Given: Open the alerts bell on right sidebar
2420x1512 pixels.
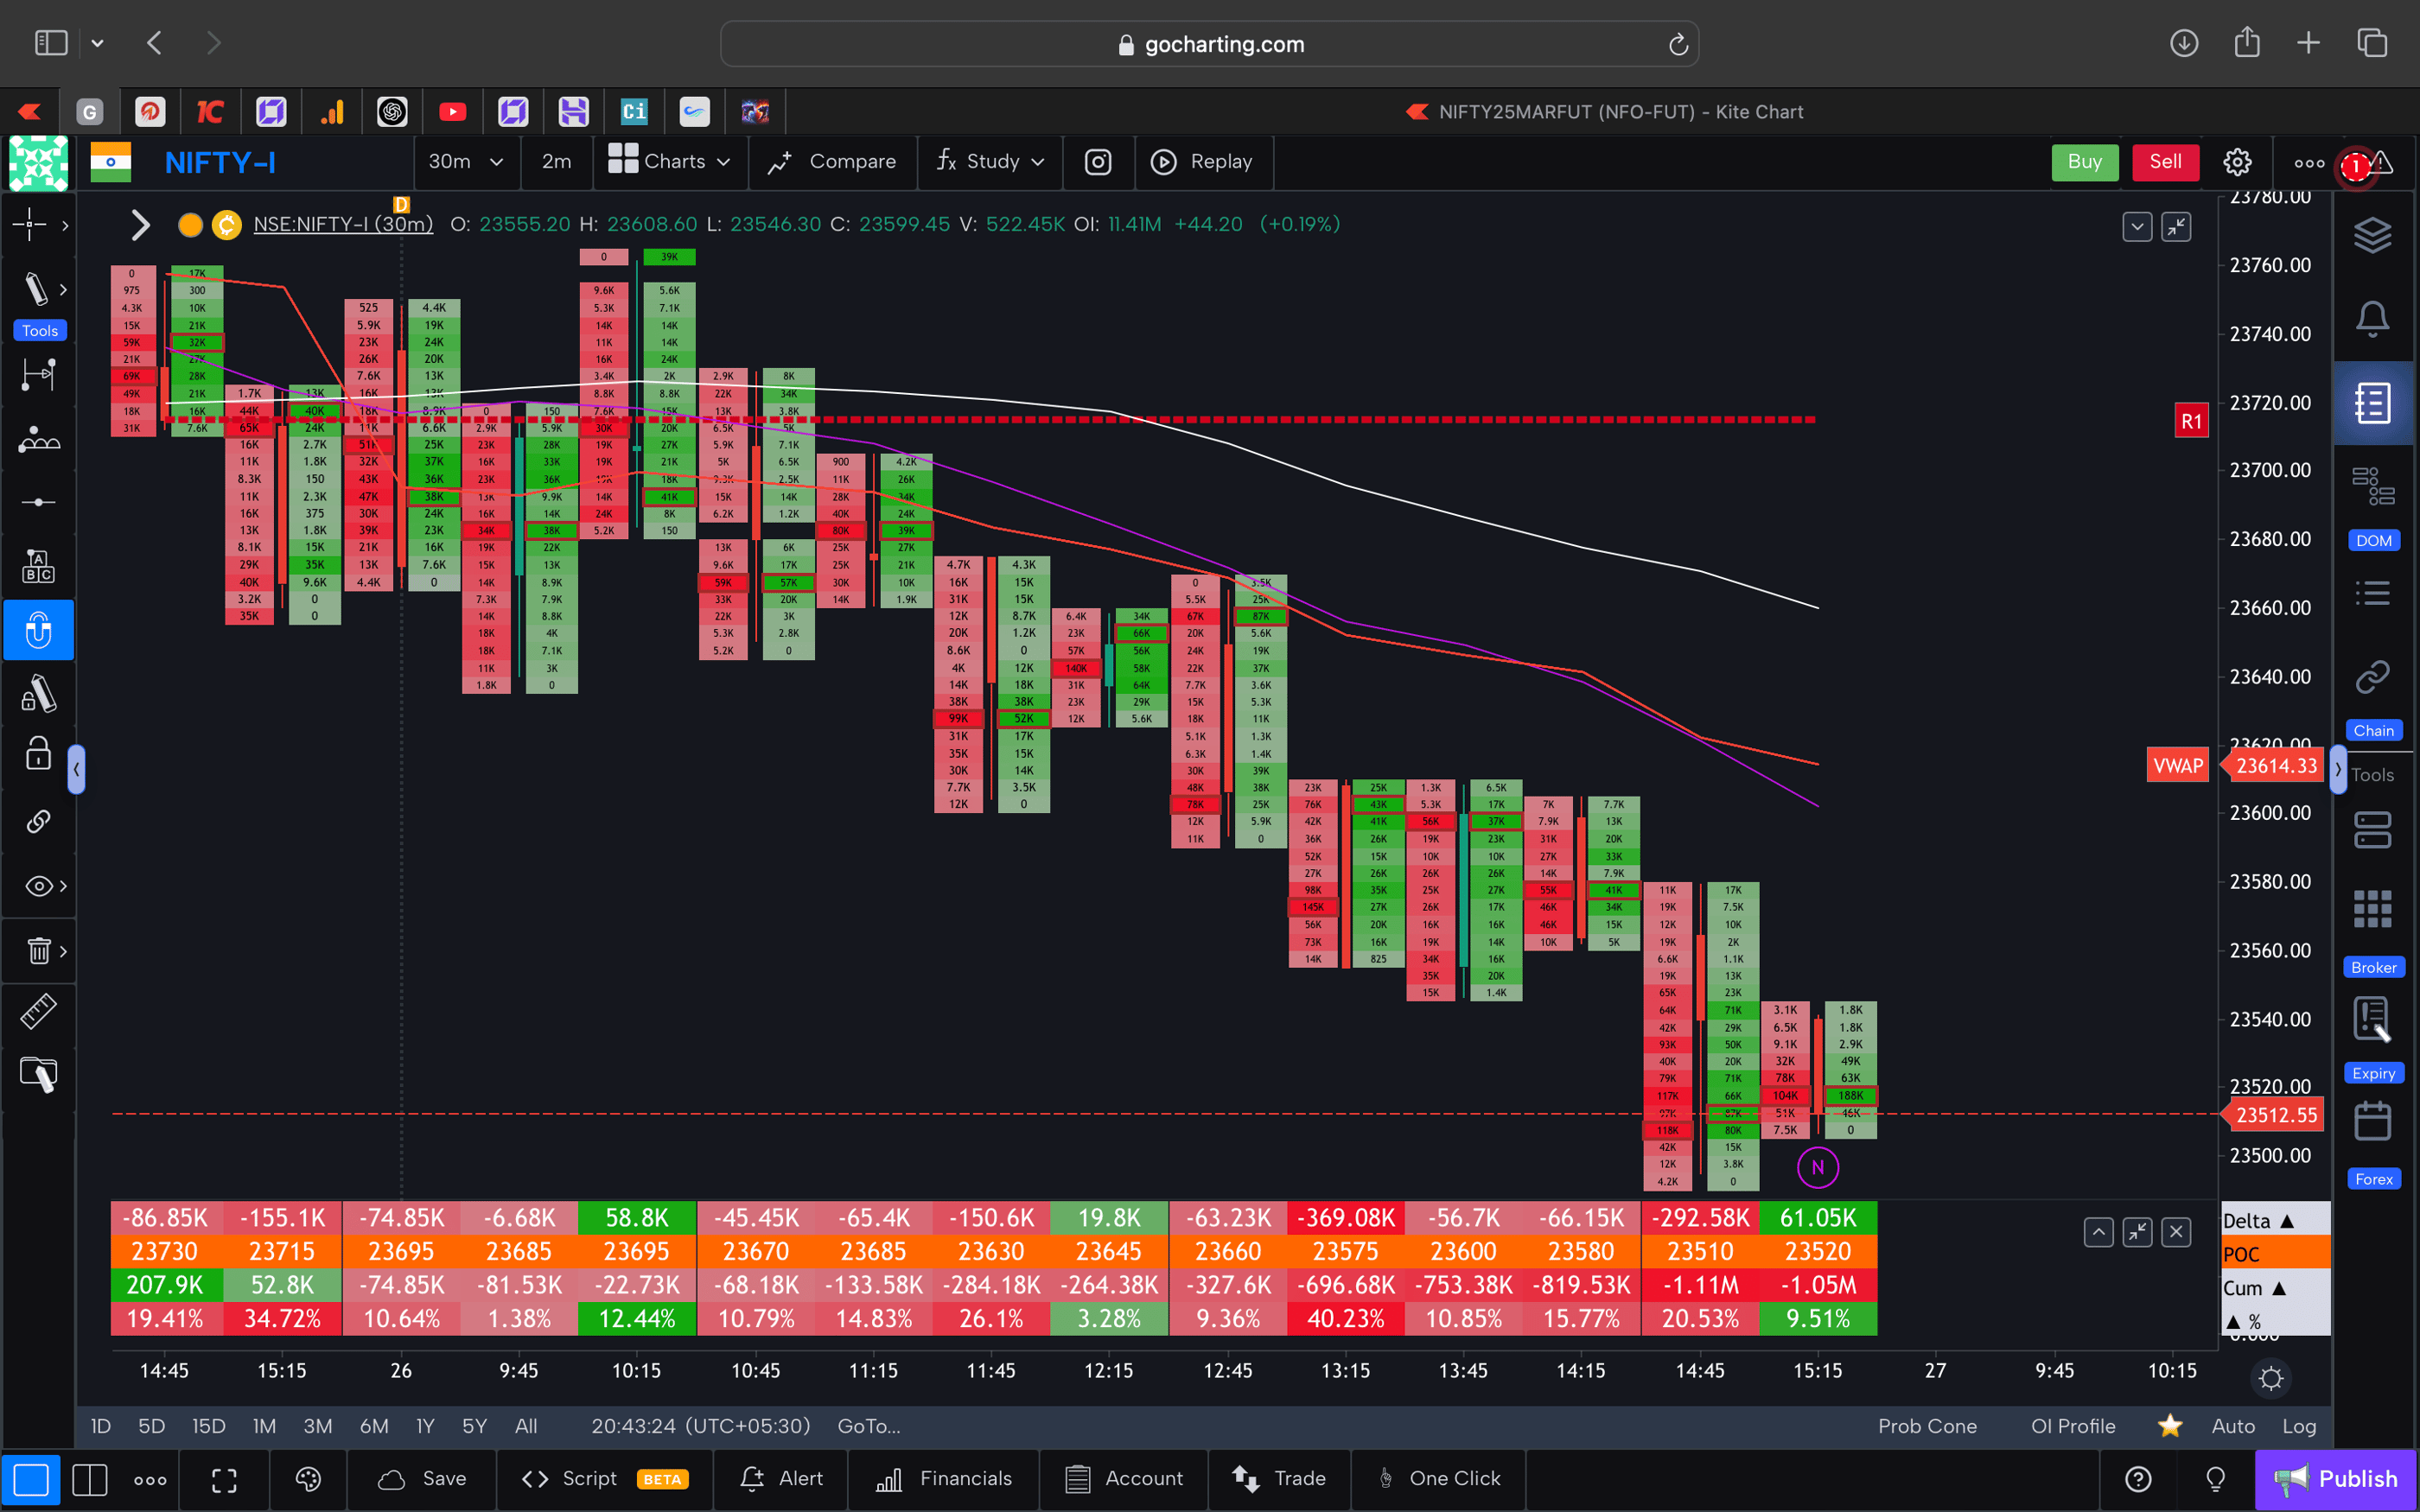Looking at the screenshot, I should 2374,318.
